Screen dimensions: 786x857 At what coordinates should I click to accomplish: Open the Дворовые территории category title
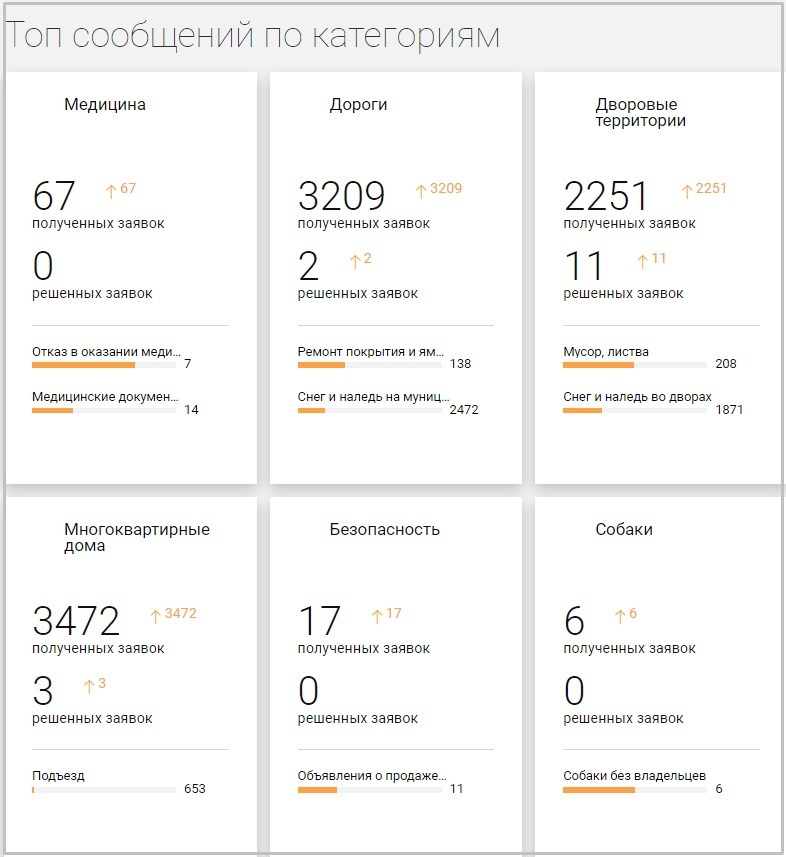[640, 112]
